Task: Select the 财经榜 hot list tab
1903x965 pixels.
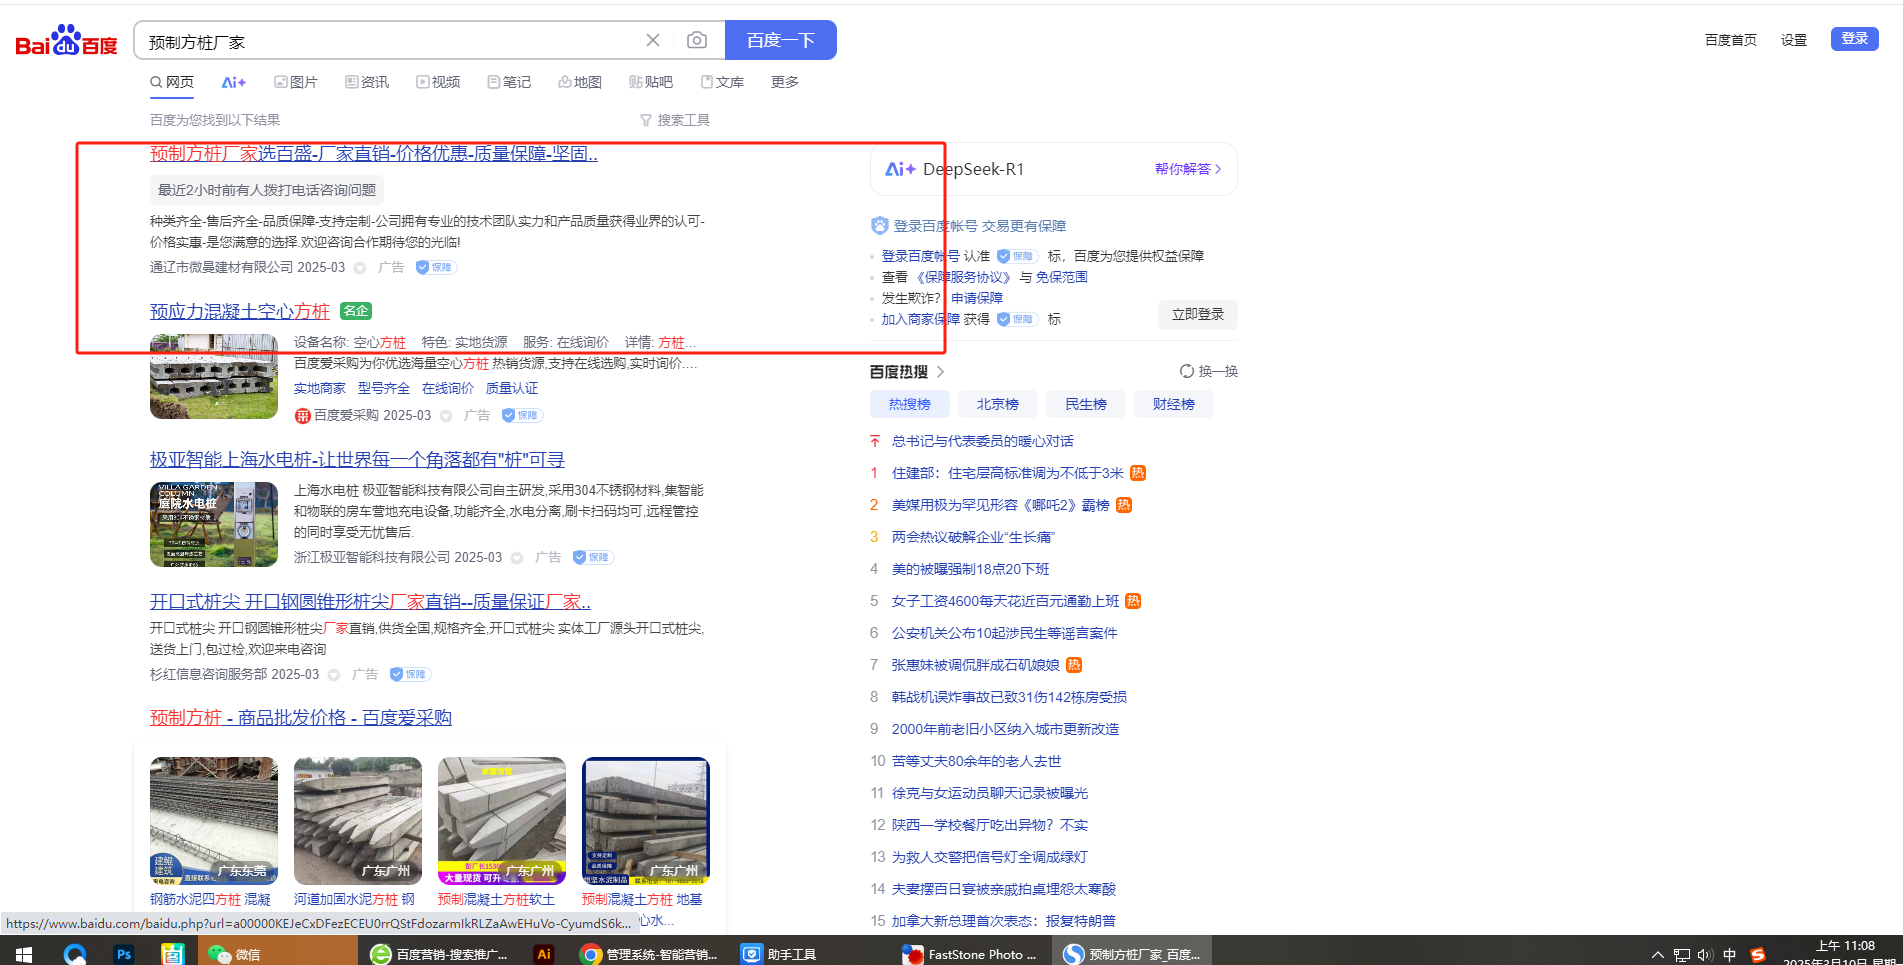Action: (x=1173, y=404)
